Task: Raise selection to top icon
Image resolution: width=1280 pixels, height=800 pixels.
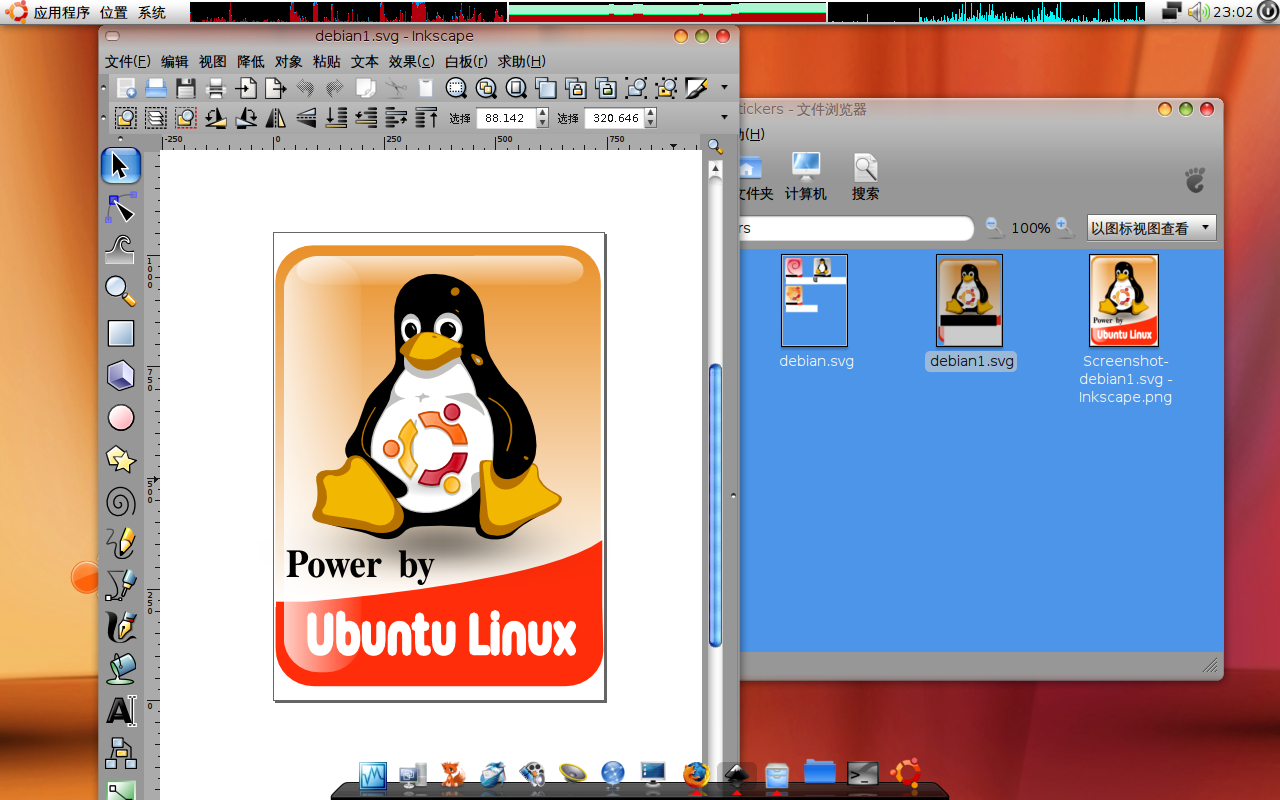Action: coord(426,118)
